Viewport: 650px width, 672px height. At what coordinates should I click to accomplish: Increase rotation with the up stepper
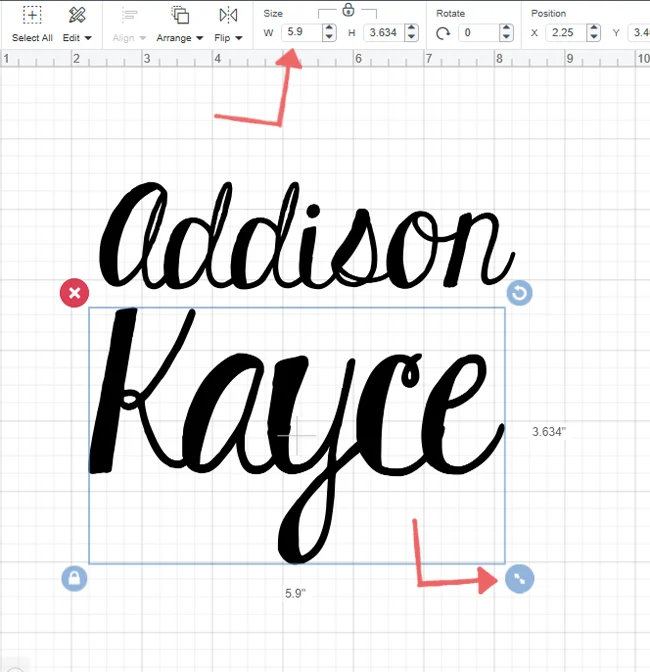(x=506, y=27)
